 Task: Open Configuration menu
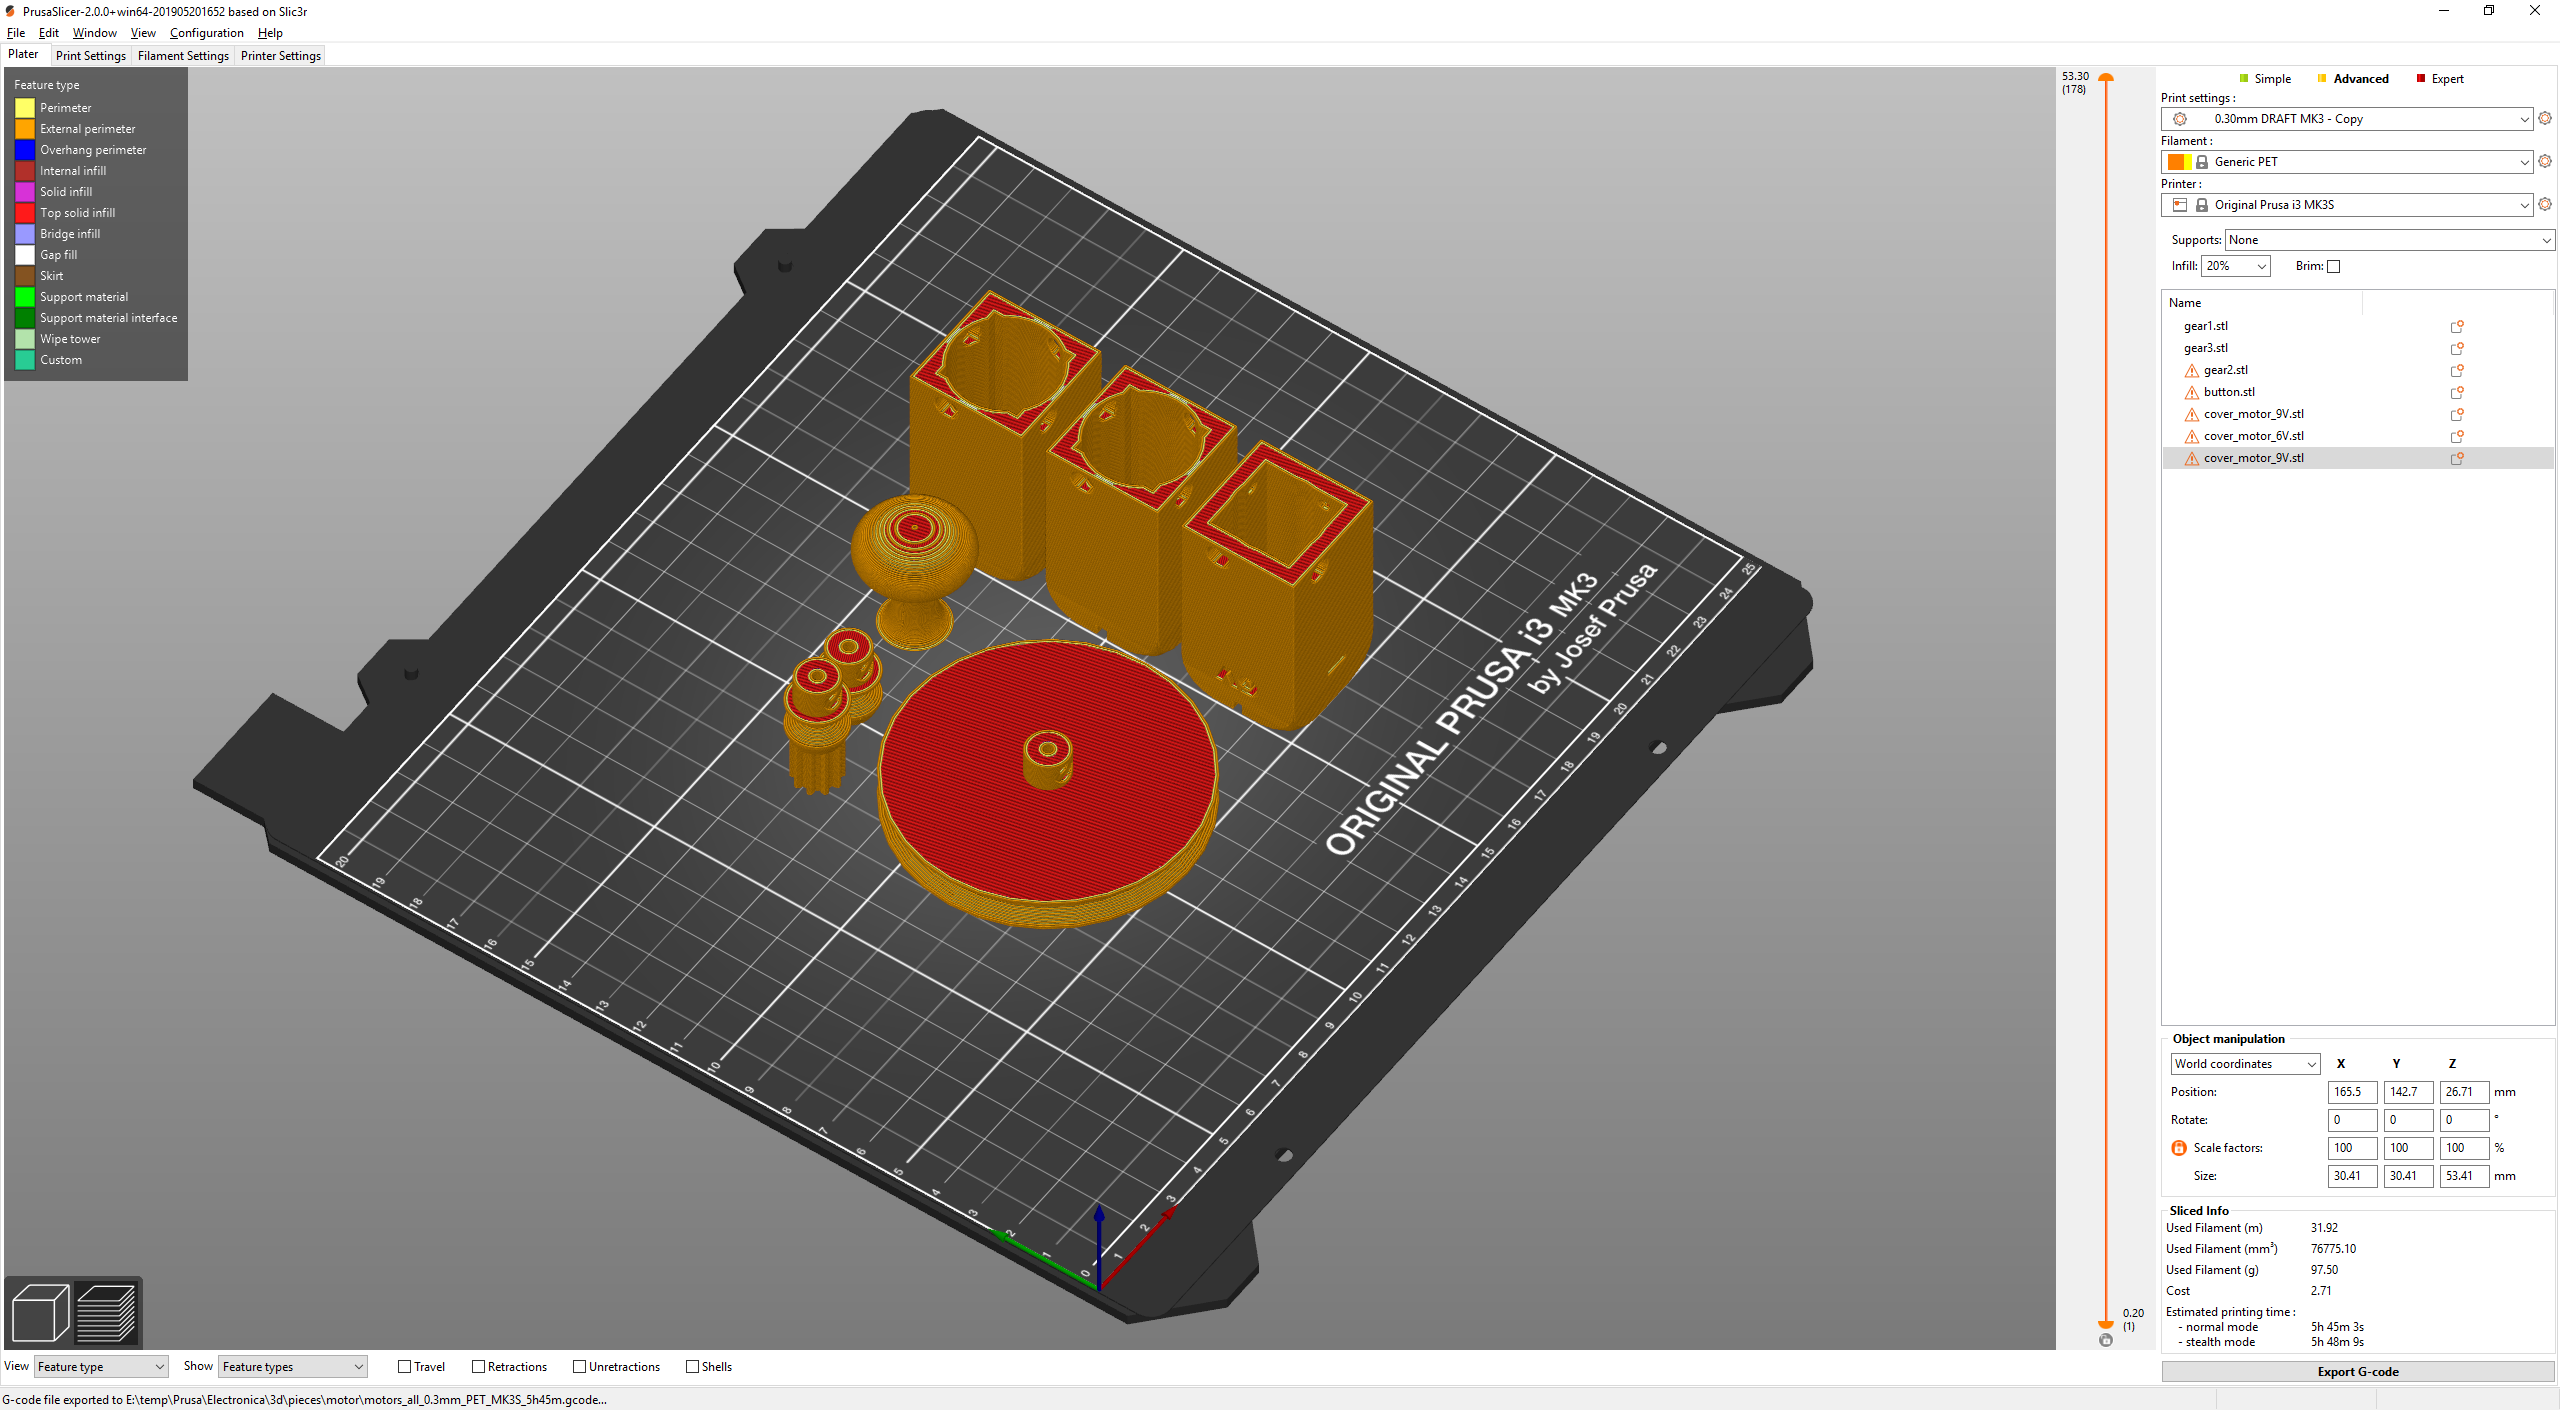[206, 33]
